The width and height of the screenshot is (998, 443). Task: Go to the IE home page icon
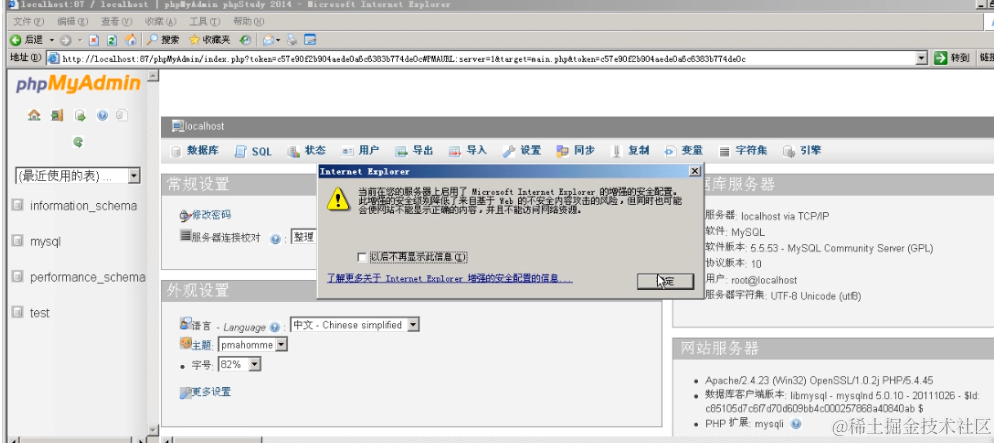tap(130, 40)
